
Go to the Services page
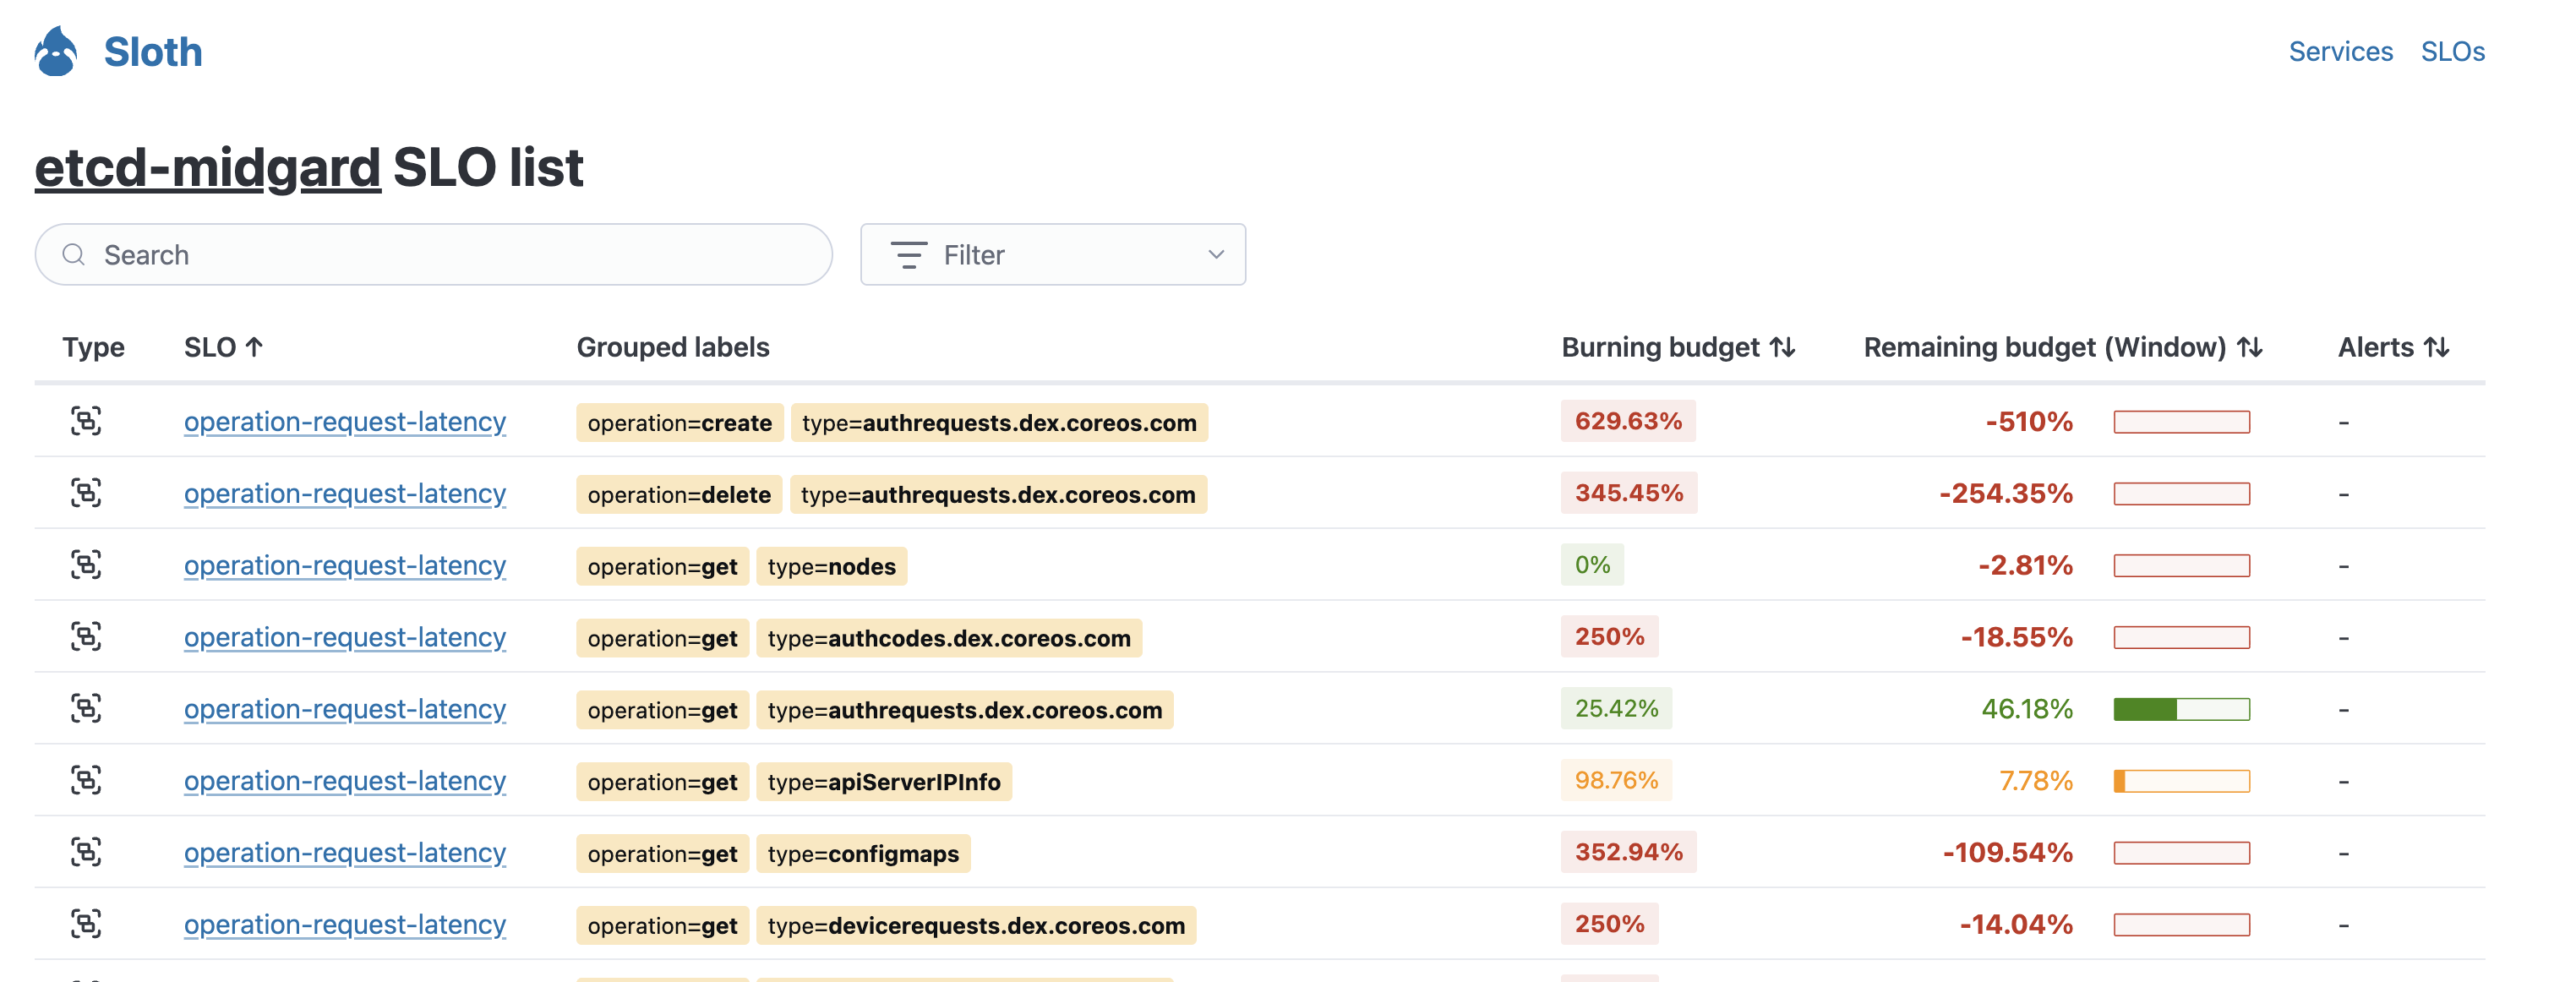2340,51
